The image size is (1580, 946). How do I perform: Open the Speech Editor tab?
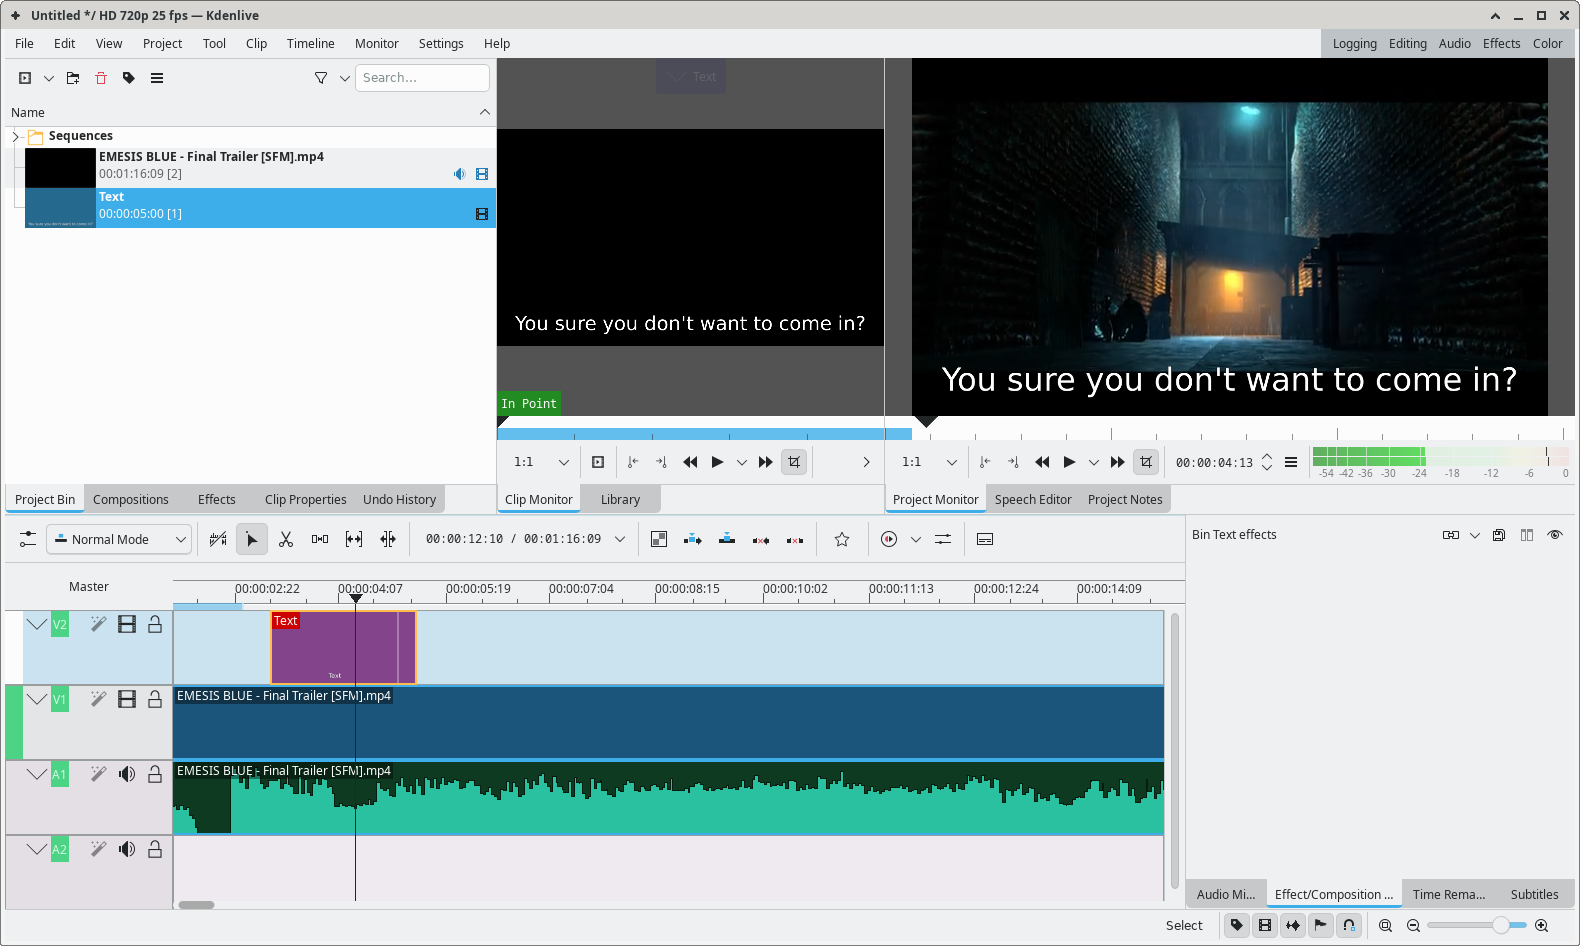pos(1033,500)
